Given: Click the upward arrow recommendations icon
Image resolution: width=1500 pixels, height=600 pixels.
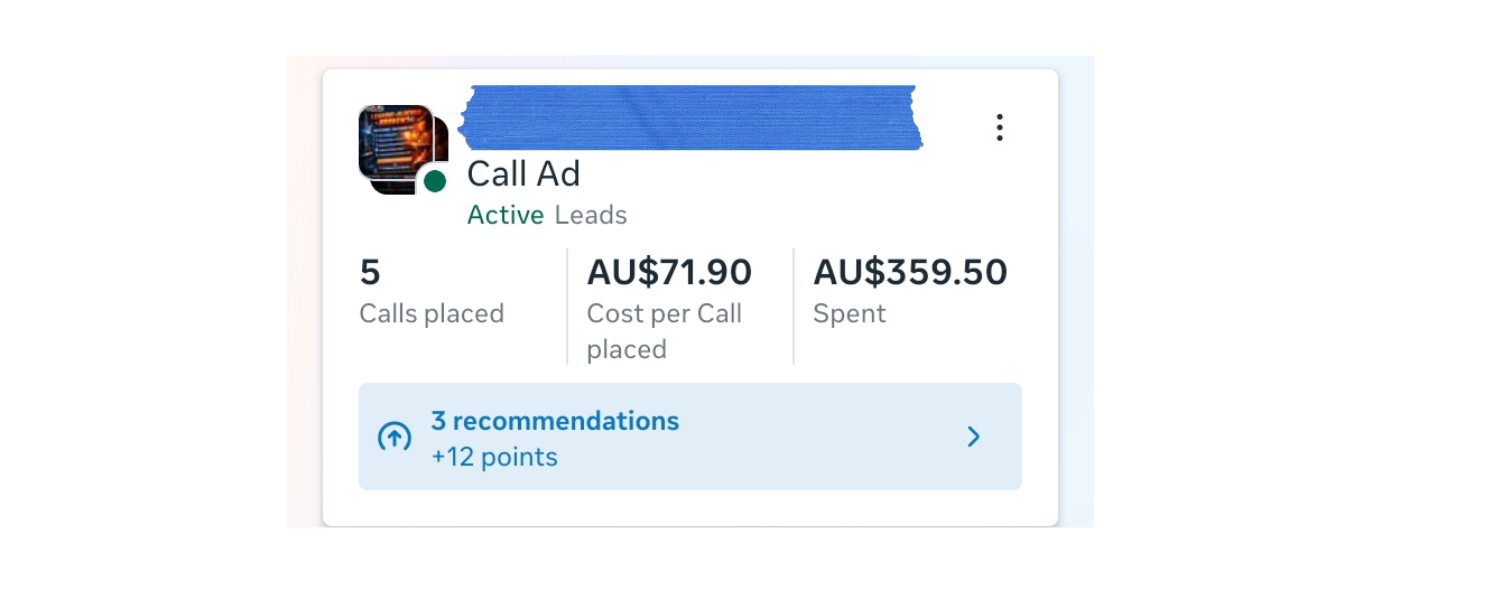Looking at the screenshot, I should (394, 437).
